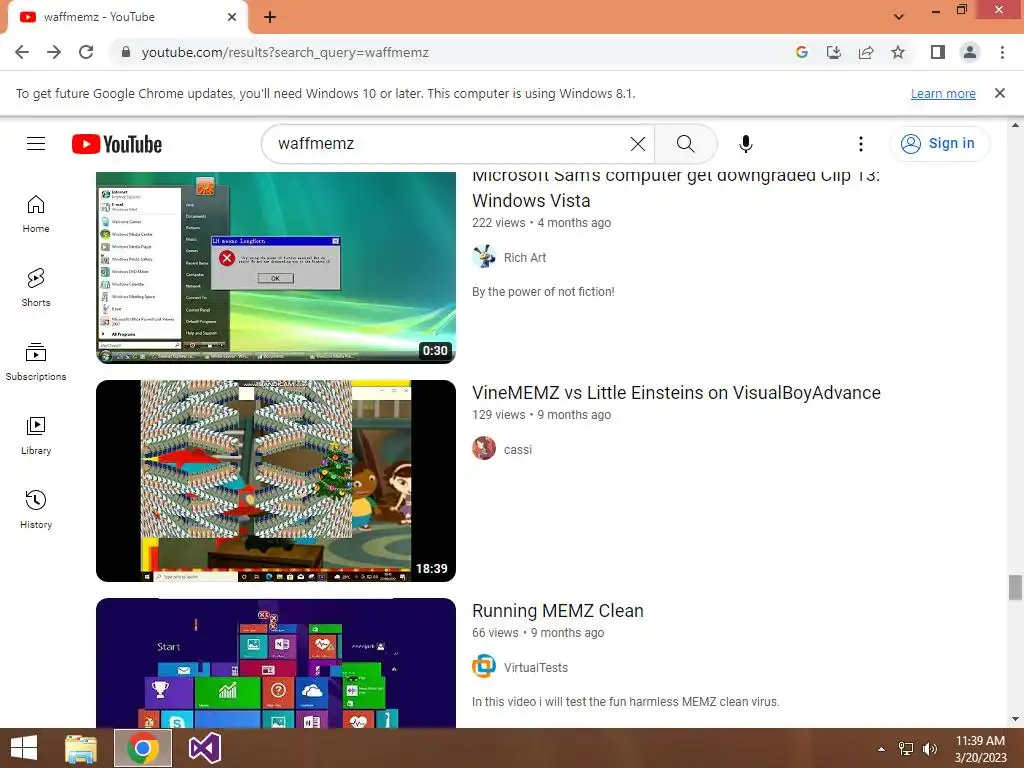The image size is (1024, 768).
Task: Open Home in the sidebar
Action: tap(36, 214)
